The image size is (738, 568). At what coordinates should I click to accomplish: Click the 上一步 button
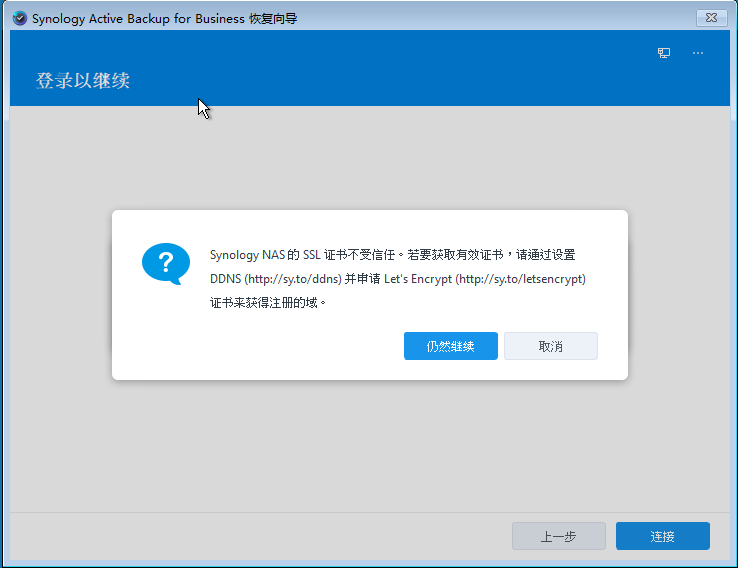558,536
